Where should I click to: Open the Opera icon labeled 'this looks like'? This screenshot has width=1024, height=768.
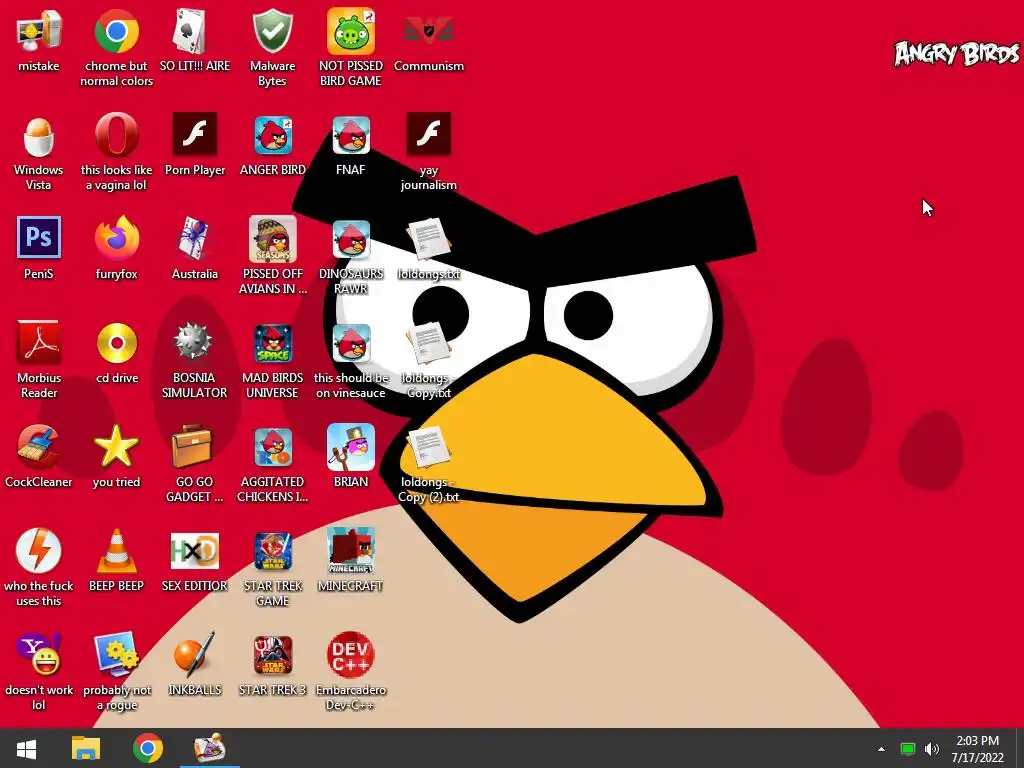[x=116, y=136]
